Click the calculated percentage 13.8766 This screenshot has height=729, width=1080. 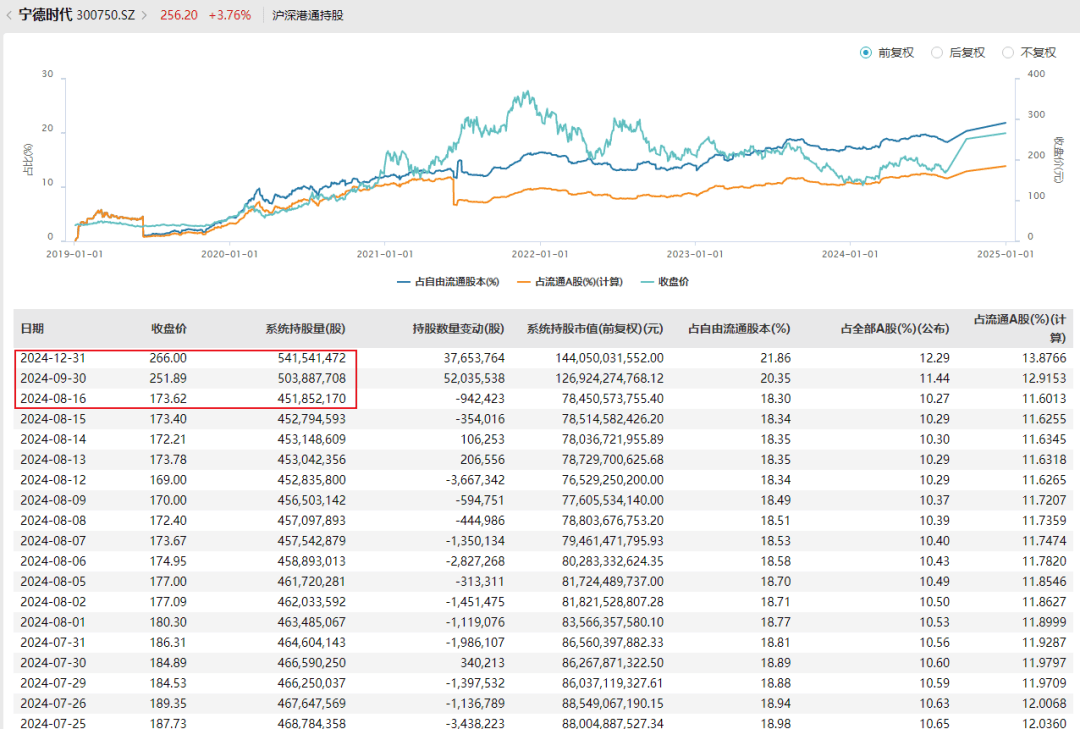(1044, 358)
